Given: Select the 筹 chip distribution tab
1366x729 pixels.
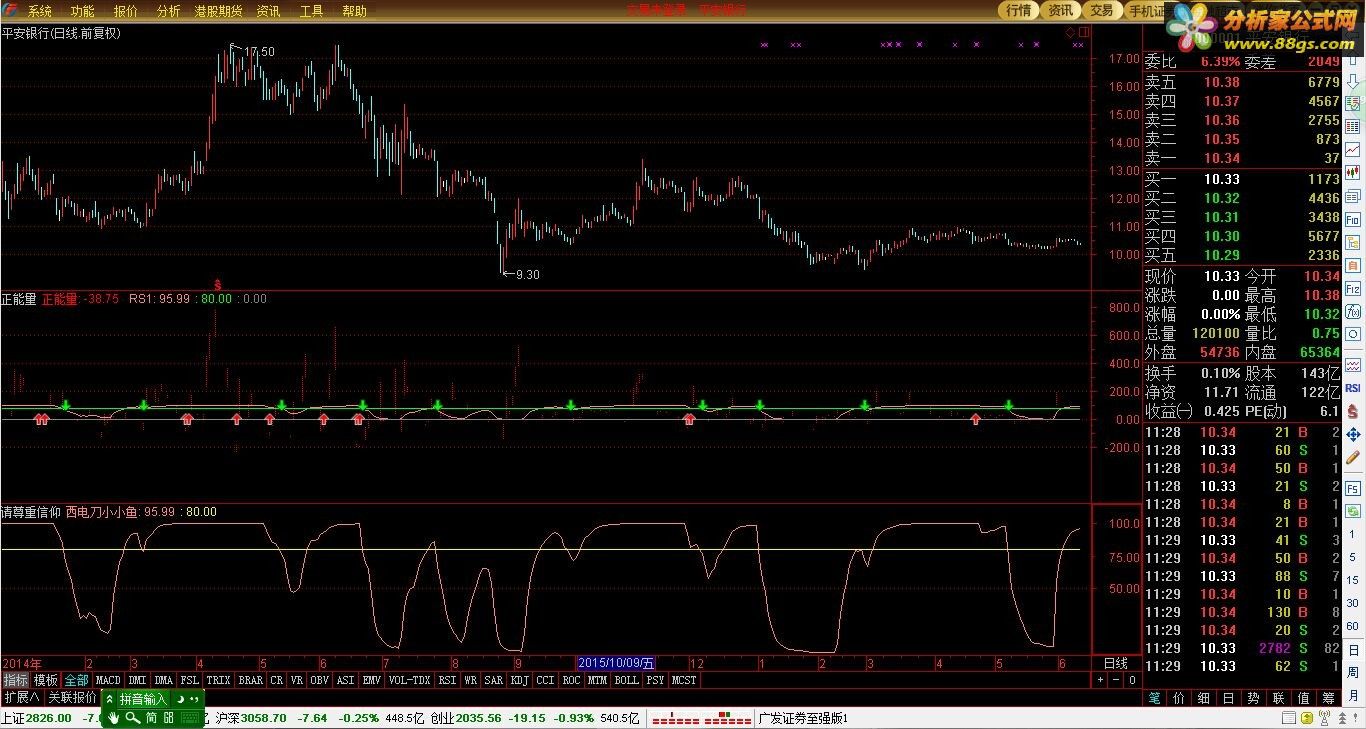Looking at the screenshot, I should [1329, 697].
